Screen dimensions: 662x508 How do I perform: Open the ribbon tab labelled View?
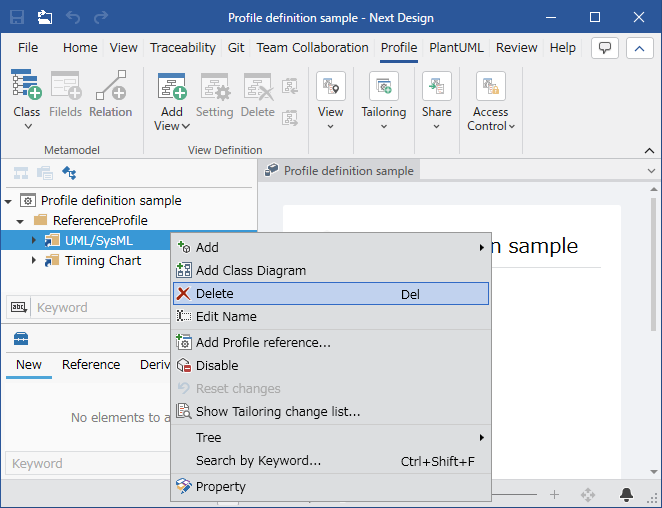(x=124, y=47)
